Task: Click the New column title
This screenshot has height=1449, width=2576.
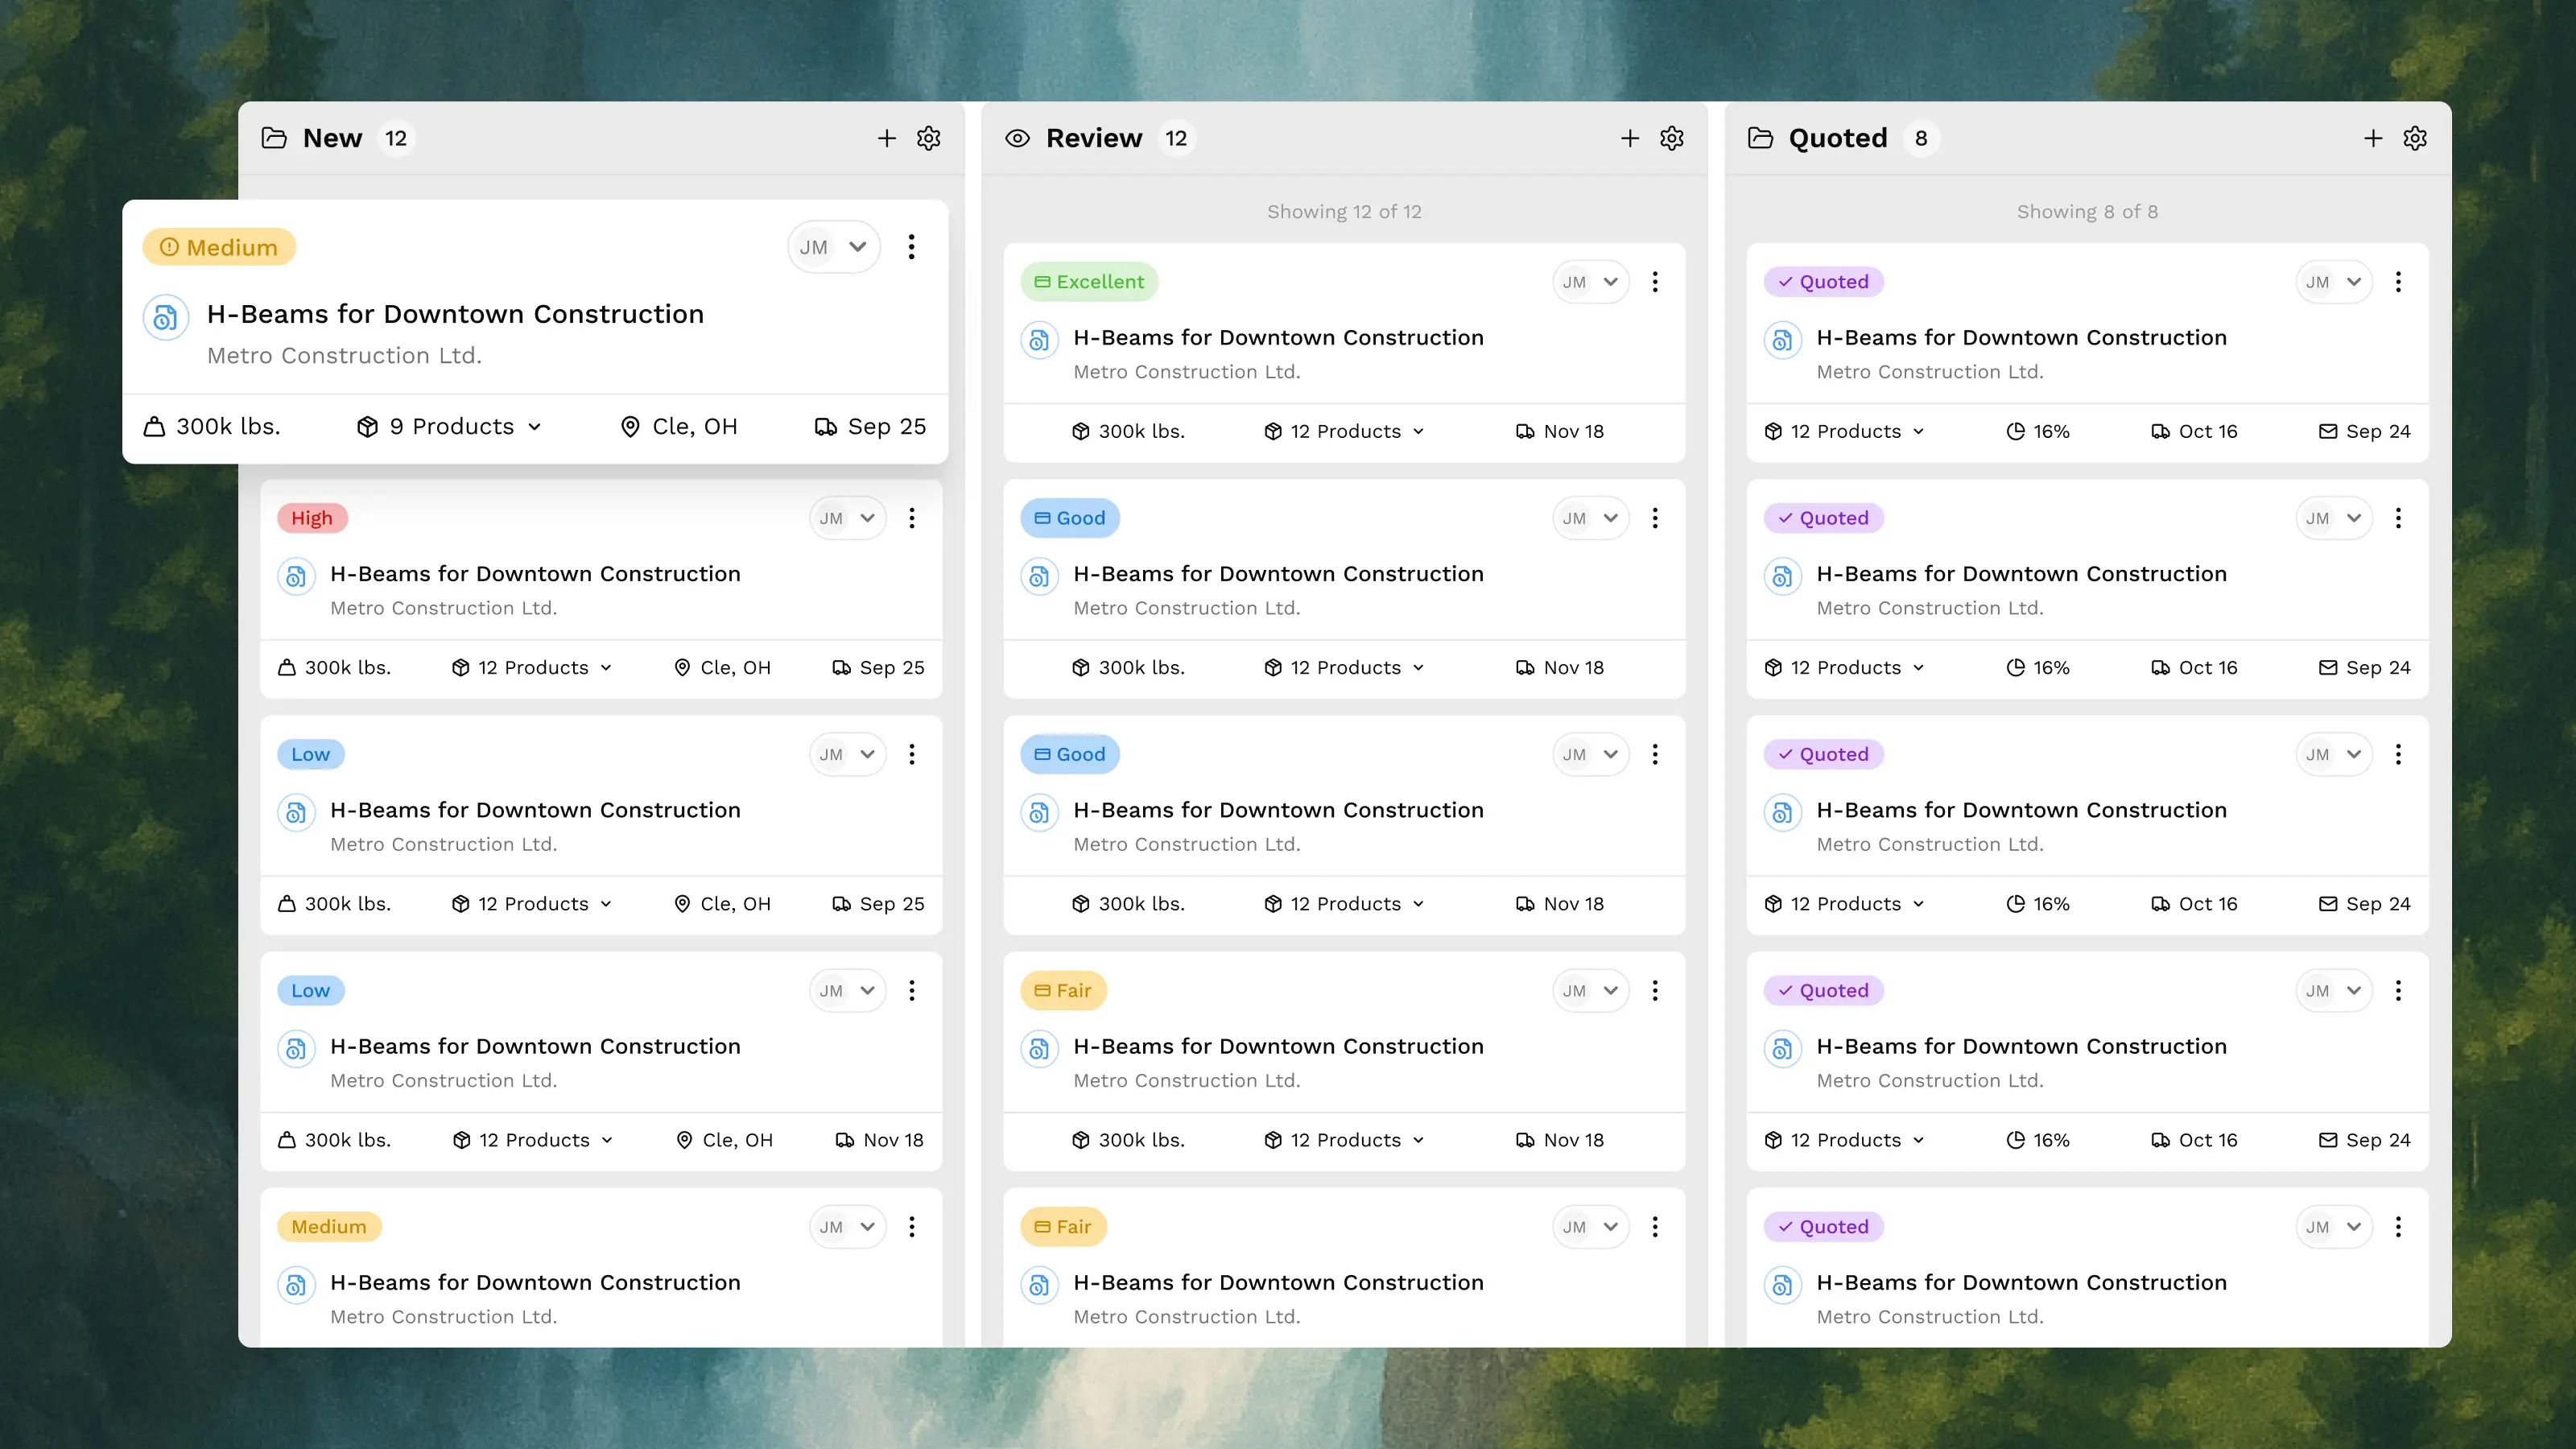Action: tap(332, 138)
